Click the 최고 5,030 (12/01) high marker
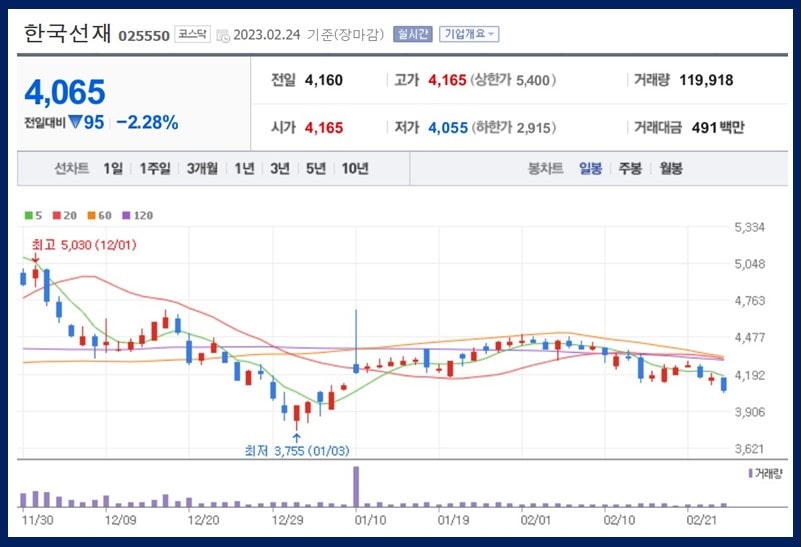801x547 pixels. click(x=84, y=245)
